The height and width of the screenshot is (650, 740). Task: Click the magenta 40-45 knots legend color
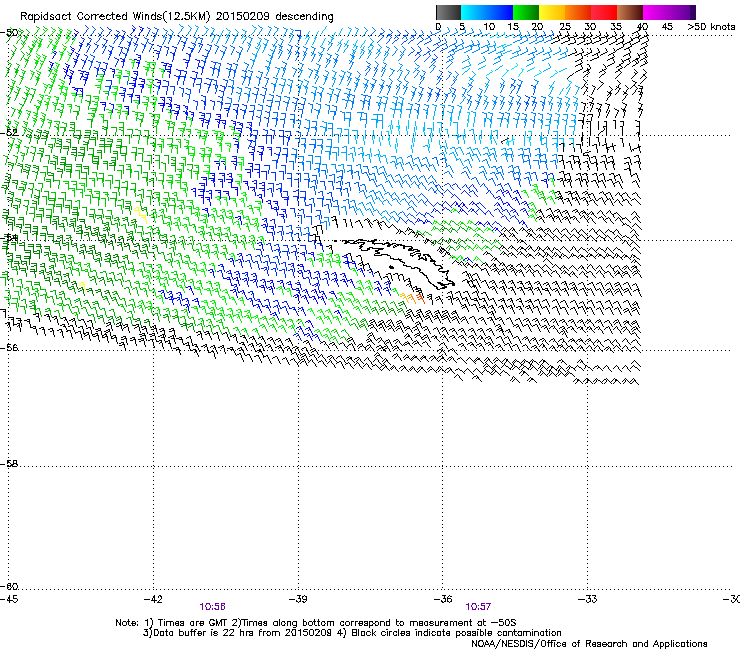point(656,12)
